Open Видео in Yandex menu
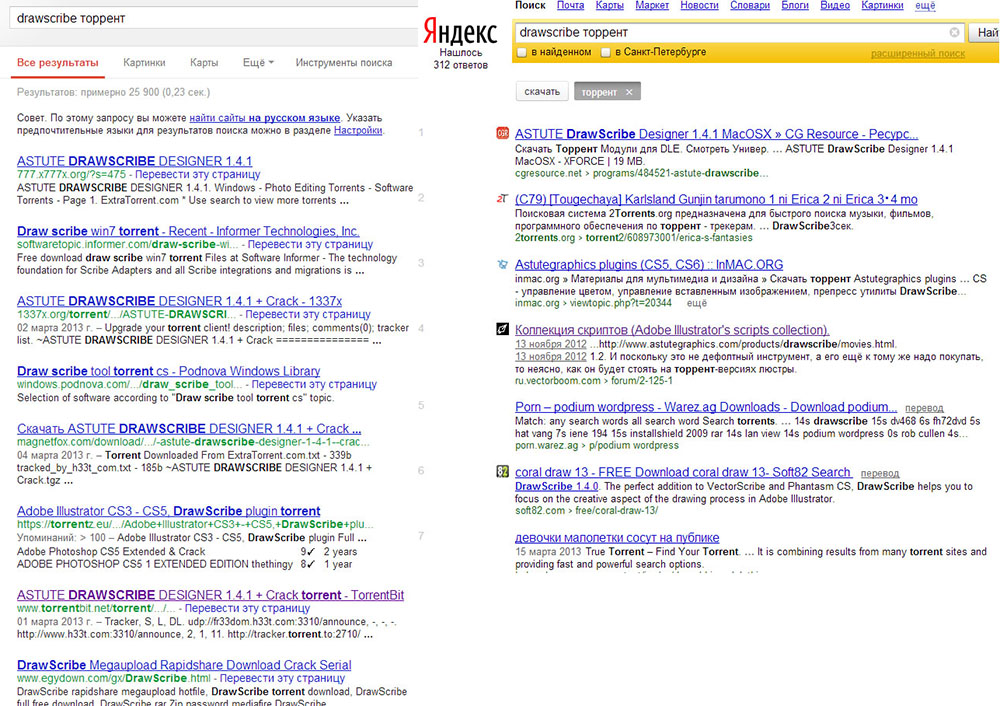1000x706 pixels. (x=835, y=6)
